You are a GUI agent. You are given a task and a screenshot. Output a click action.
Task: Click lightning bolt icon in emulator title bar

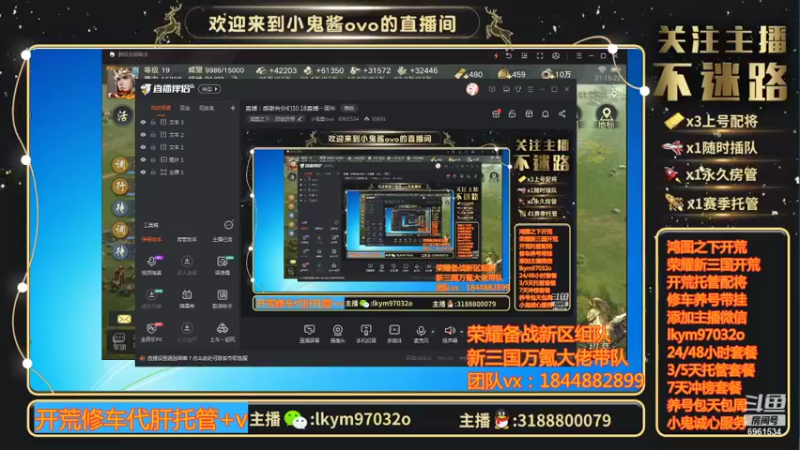[495, 55]
